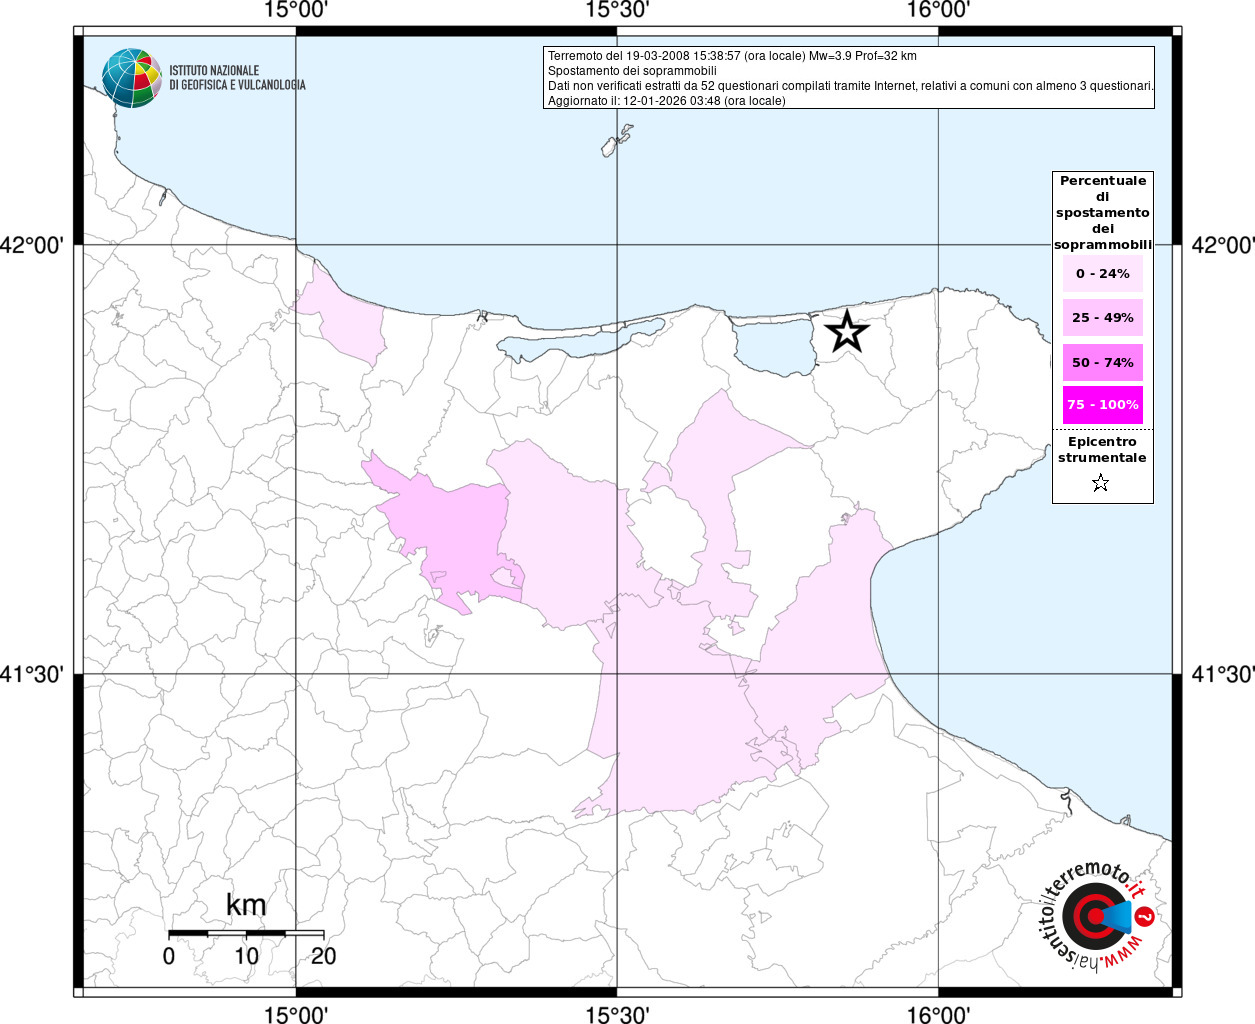Click the 'Spostamento dei soprammobili' subtitle text
Viewport: 1255px width, 1024px height.
pos(632,71)
